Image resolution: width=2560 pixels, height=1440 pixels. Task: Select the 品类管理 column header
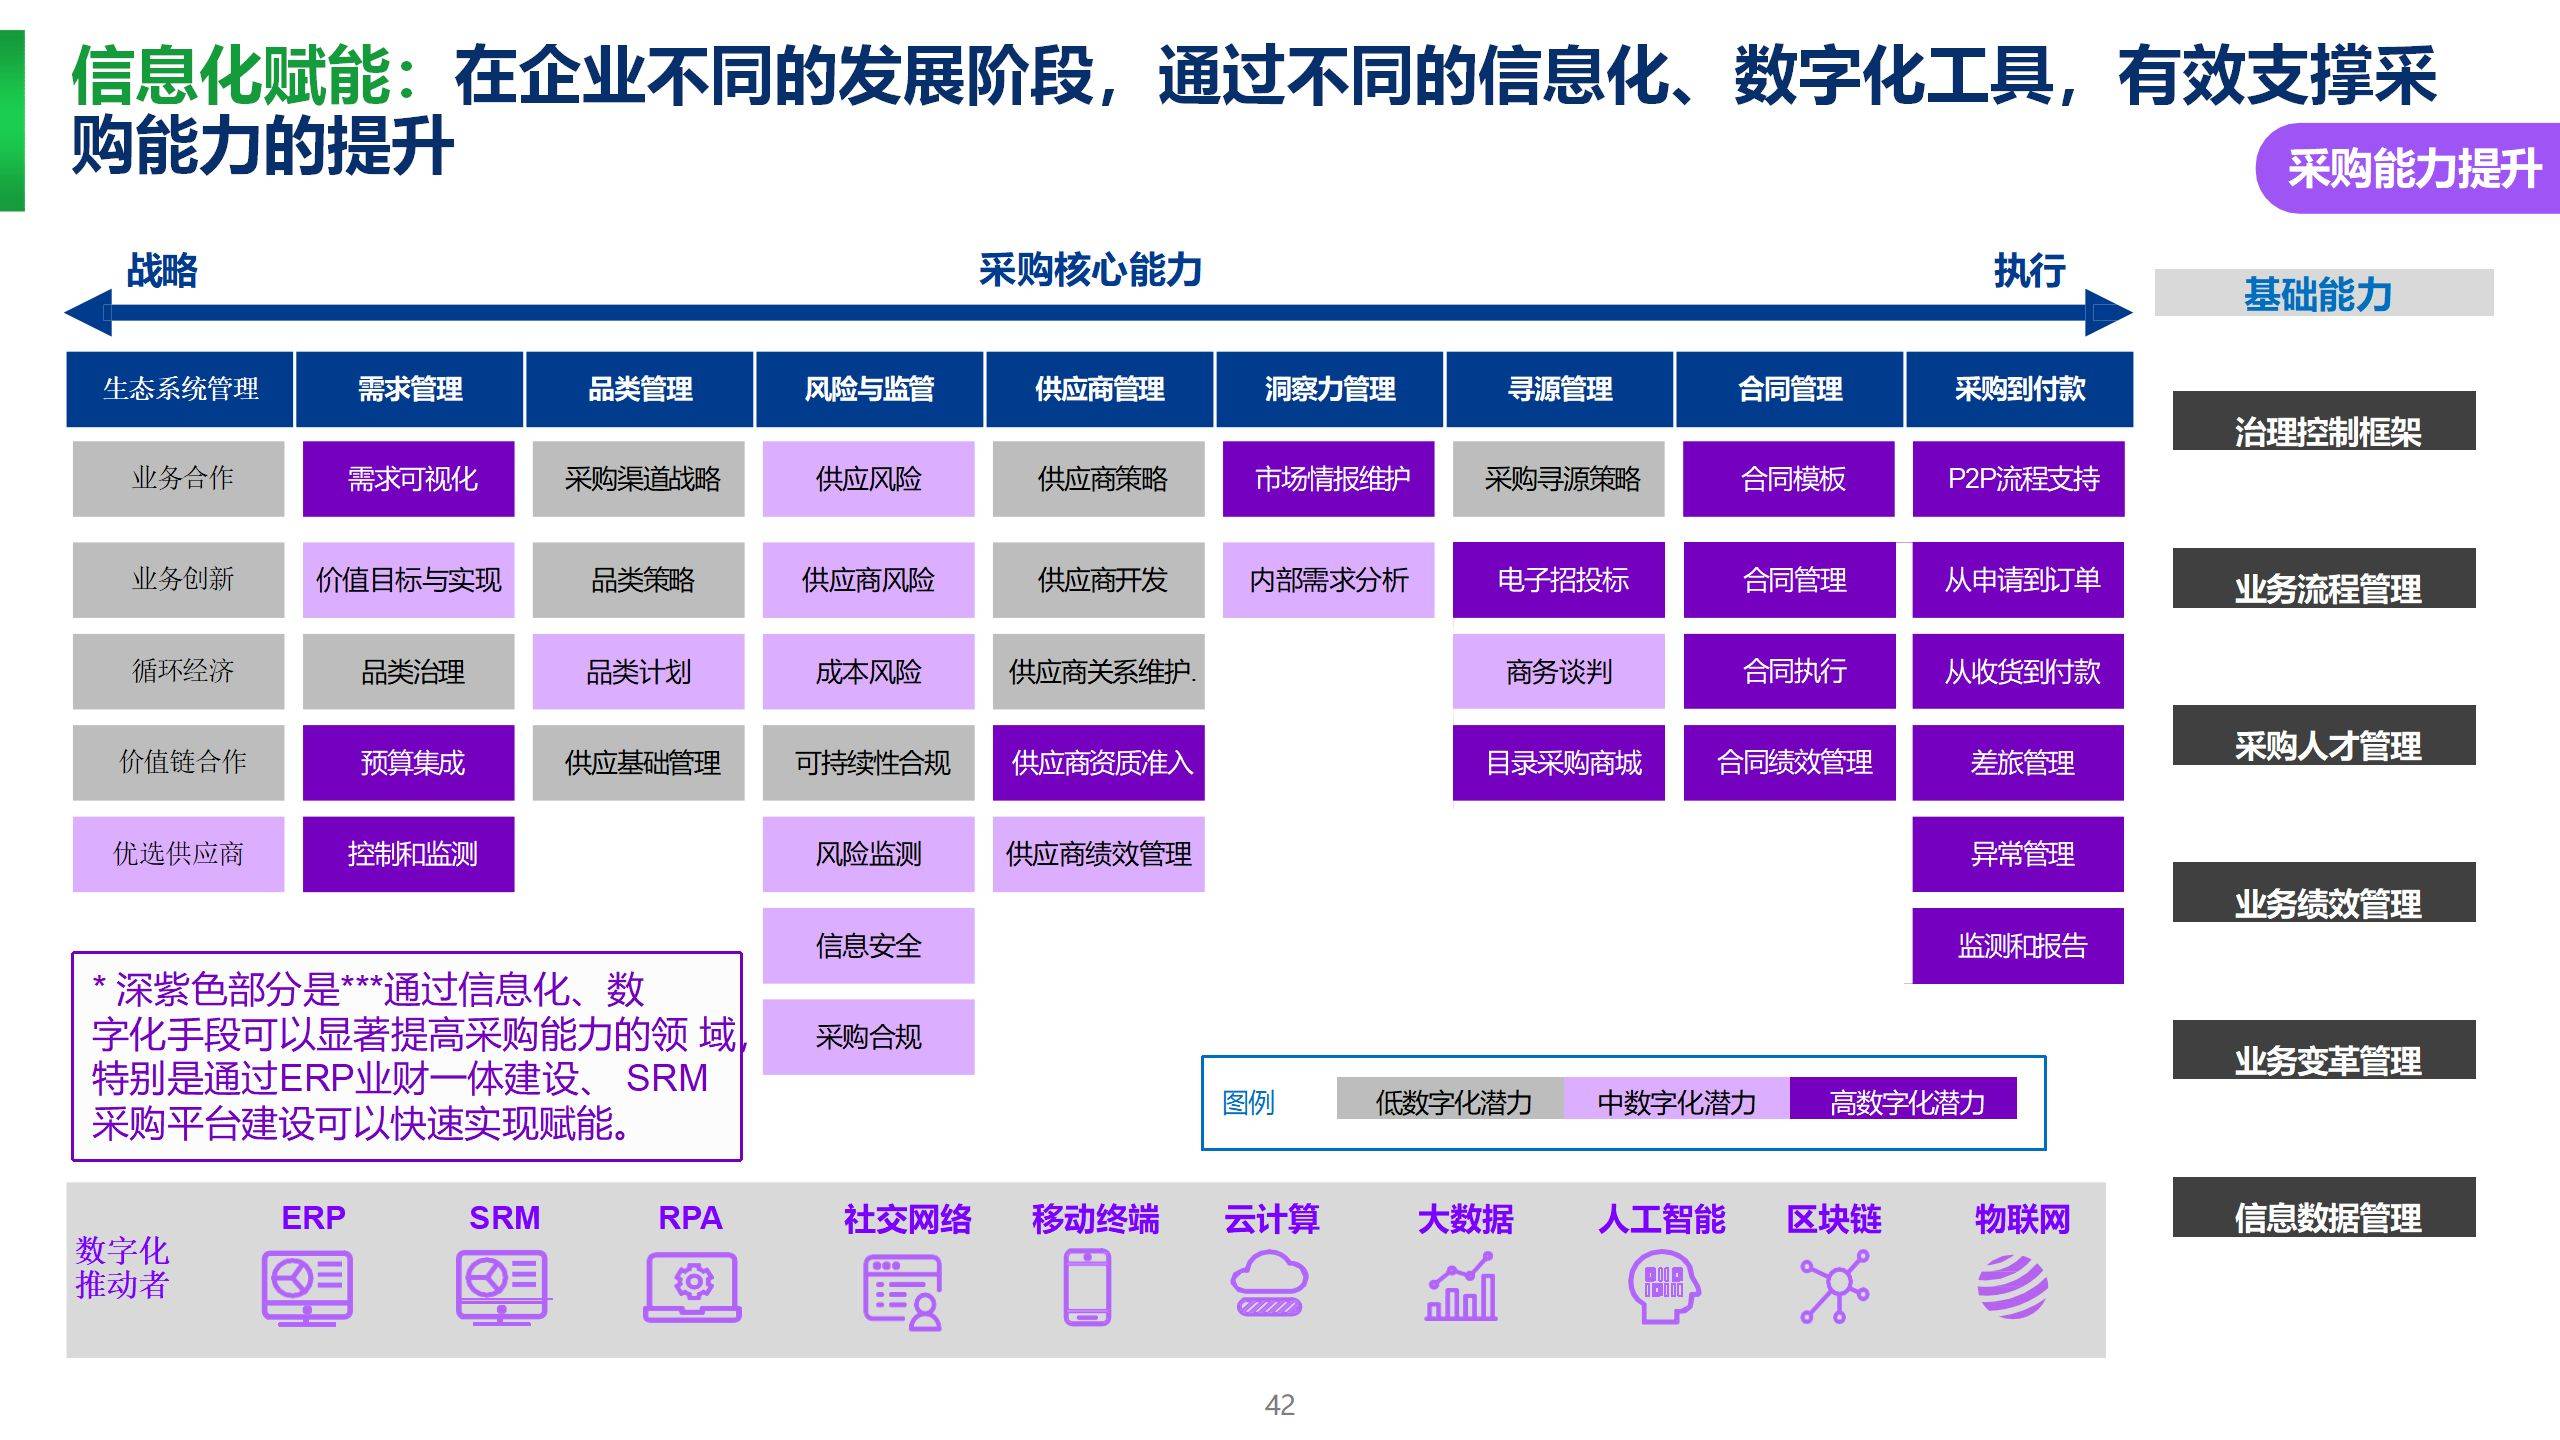pos(639,389)
